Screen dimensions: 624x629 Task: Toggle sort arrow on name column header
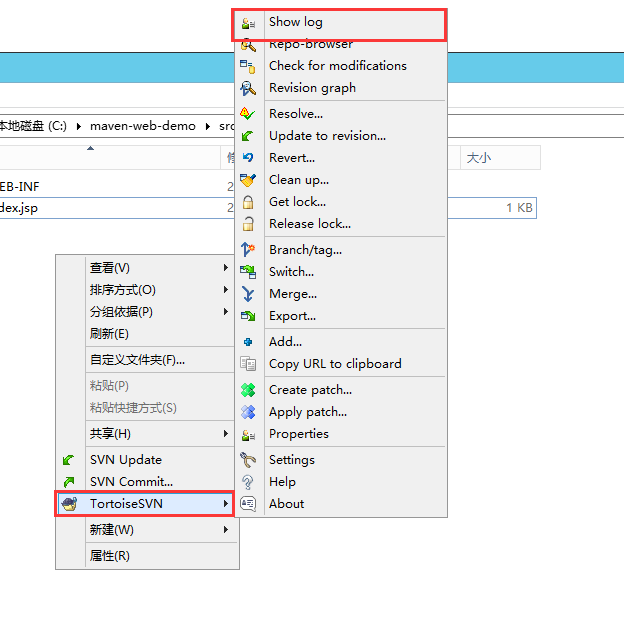91,148
